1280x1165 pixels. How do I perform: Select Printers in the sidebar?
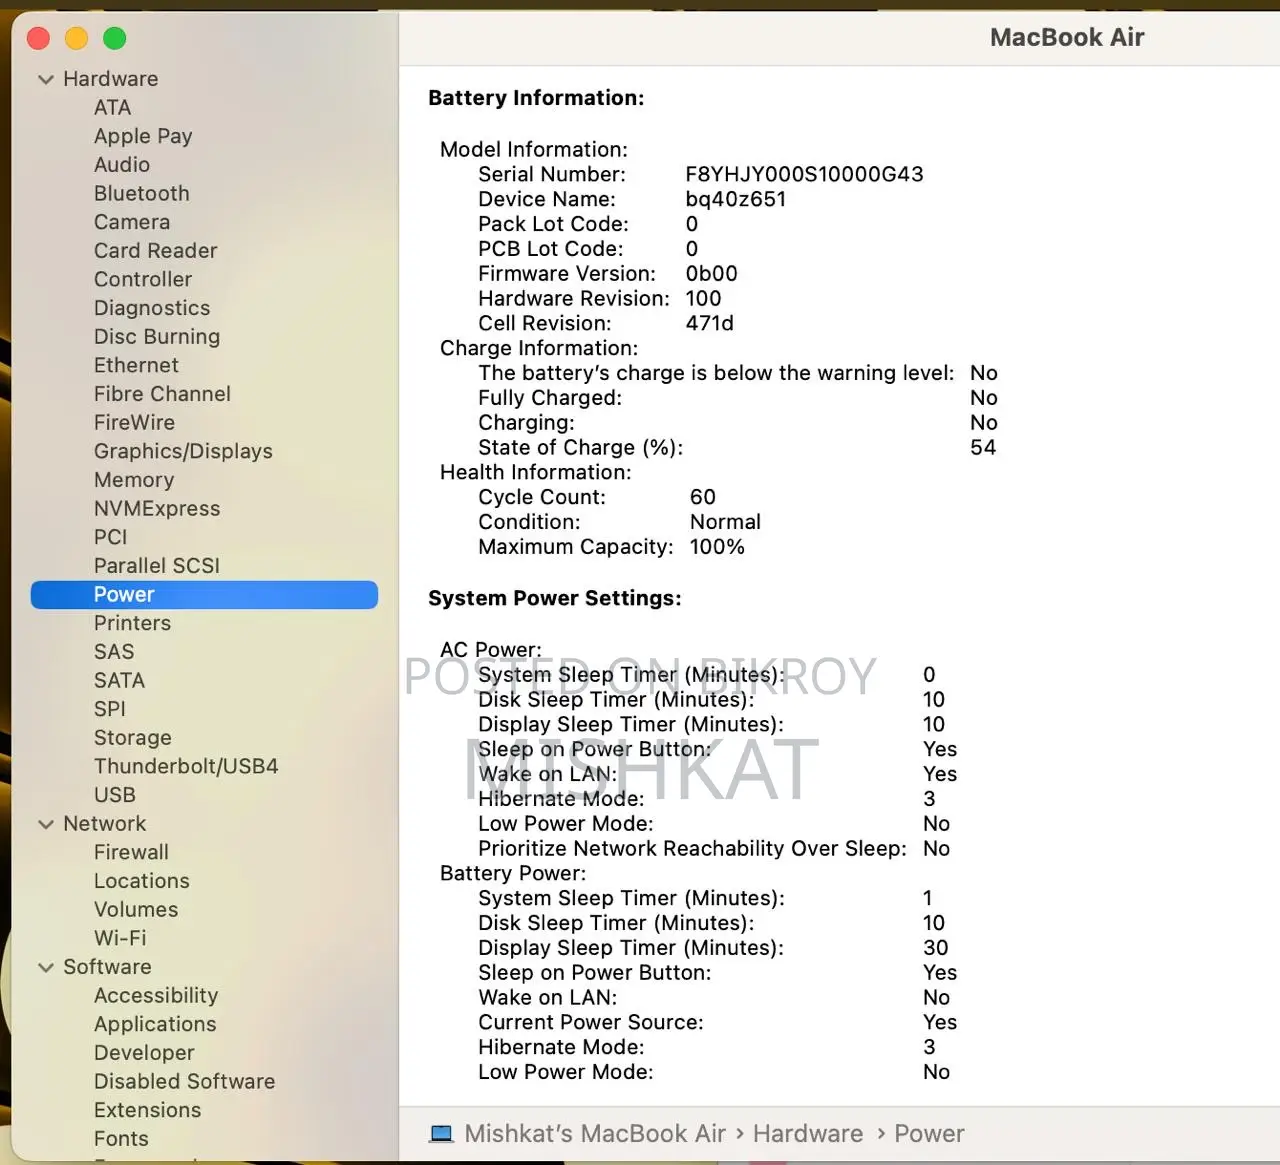(132, 623)
